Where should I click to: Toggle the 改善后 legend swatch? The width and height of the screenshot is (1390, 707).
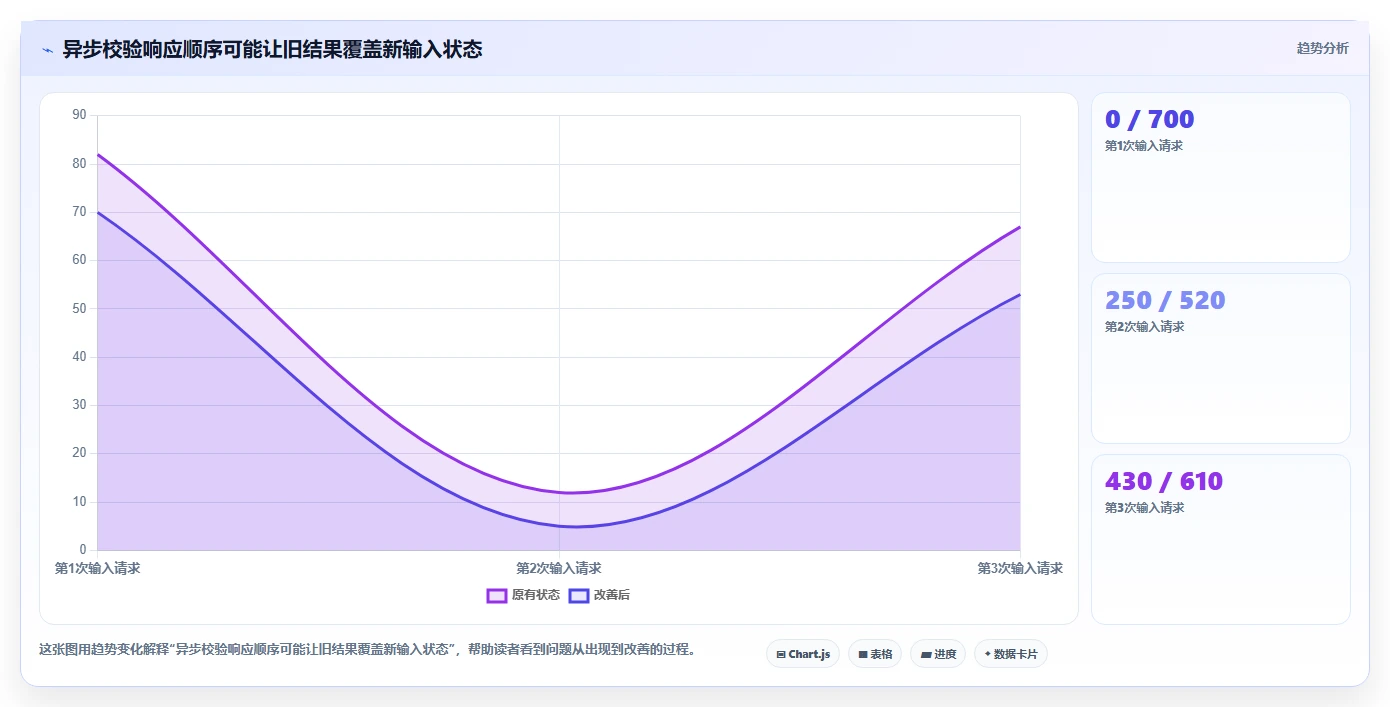pyautogui.click(x=578, y=595)
